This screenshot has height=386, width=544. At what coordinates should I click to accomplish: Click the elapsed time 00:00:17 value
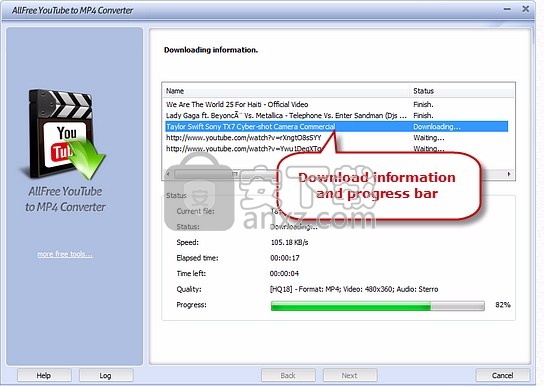tap(285, 258)
